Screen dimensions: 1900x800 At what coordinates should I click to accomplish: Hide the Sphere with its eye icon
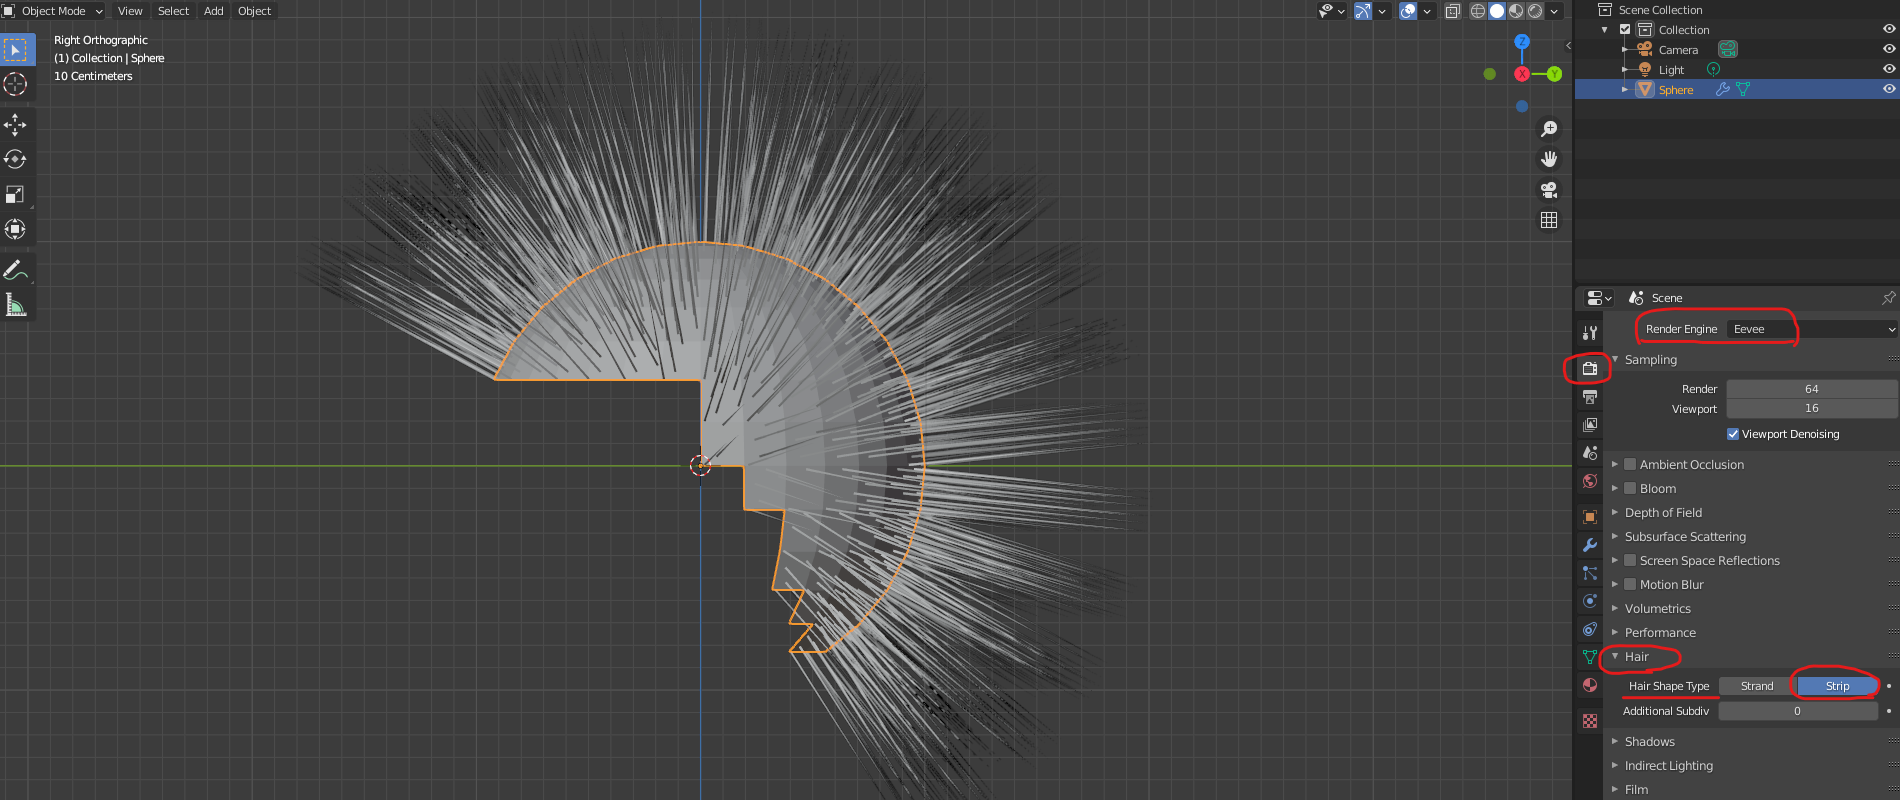[x=1889, y=89]
